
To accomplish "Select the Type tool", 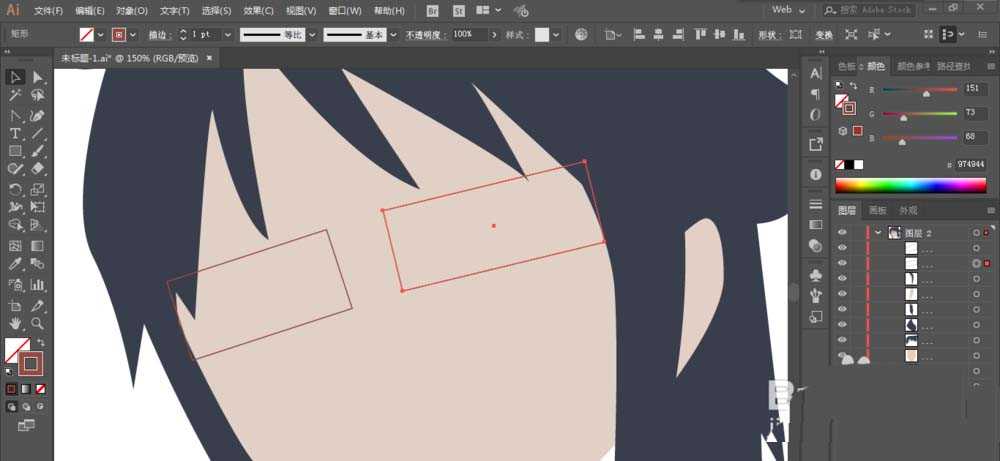I will coord(15,133).
